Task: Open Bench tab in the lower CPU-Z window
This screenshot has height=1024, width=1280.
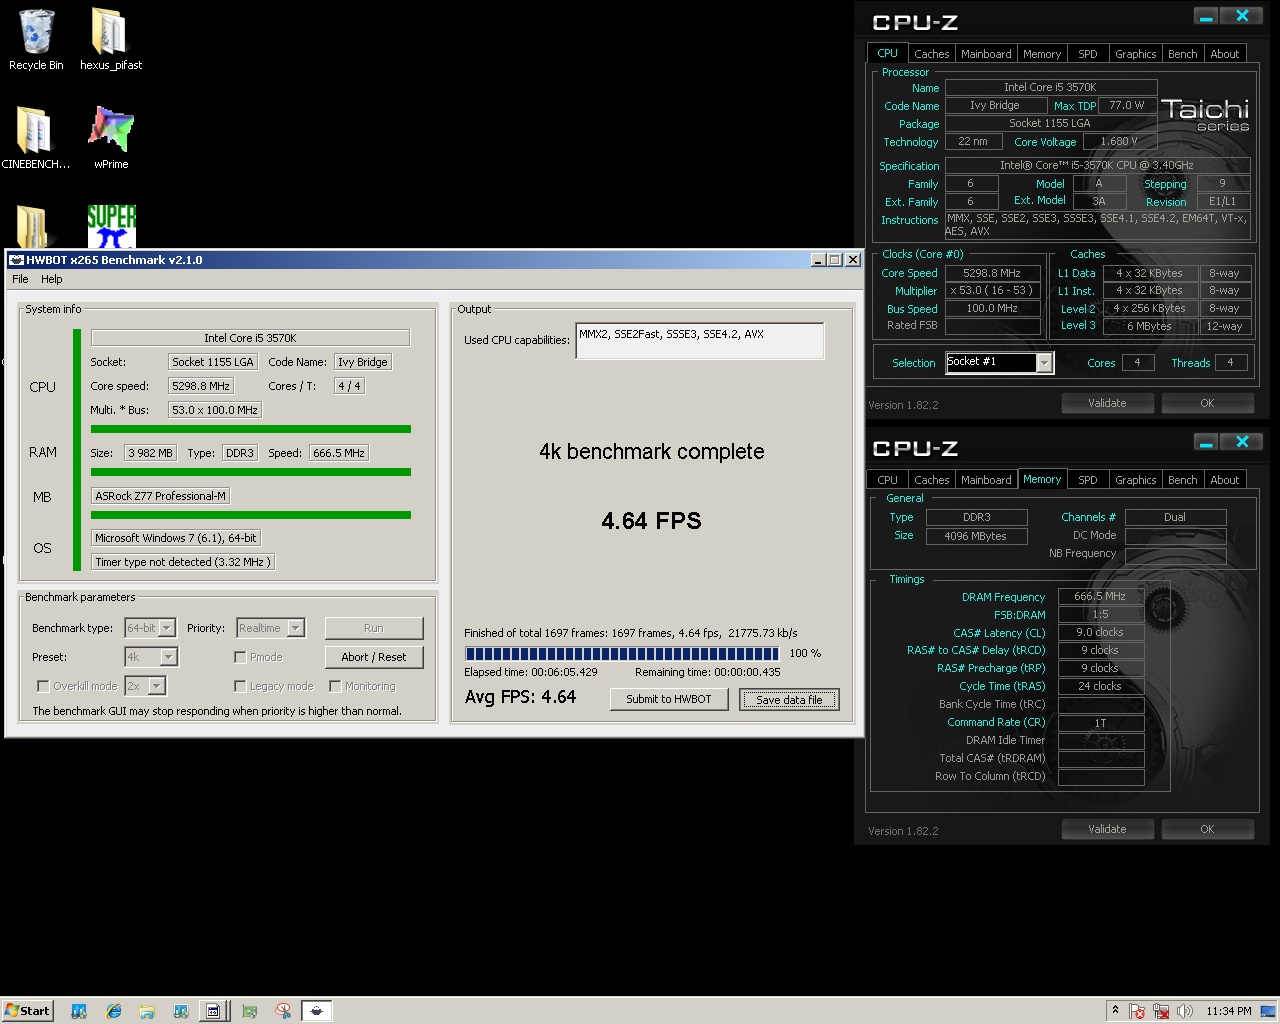Action: coord(1183,480)
